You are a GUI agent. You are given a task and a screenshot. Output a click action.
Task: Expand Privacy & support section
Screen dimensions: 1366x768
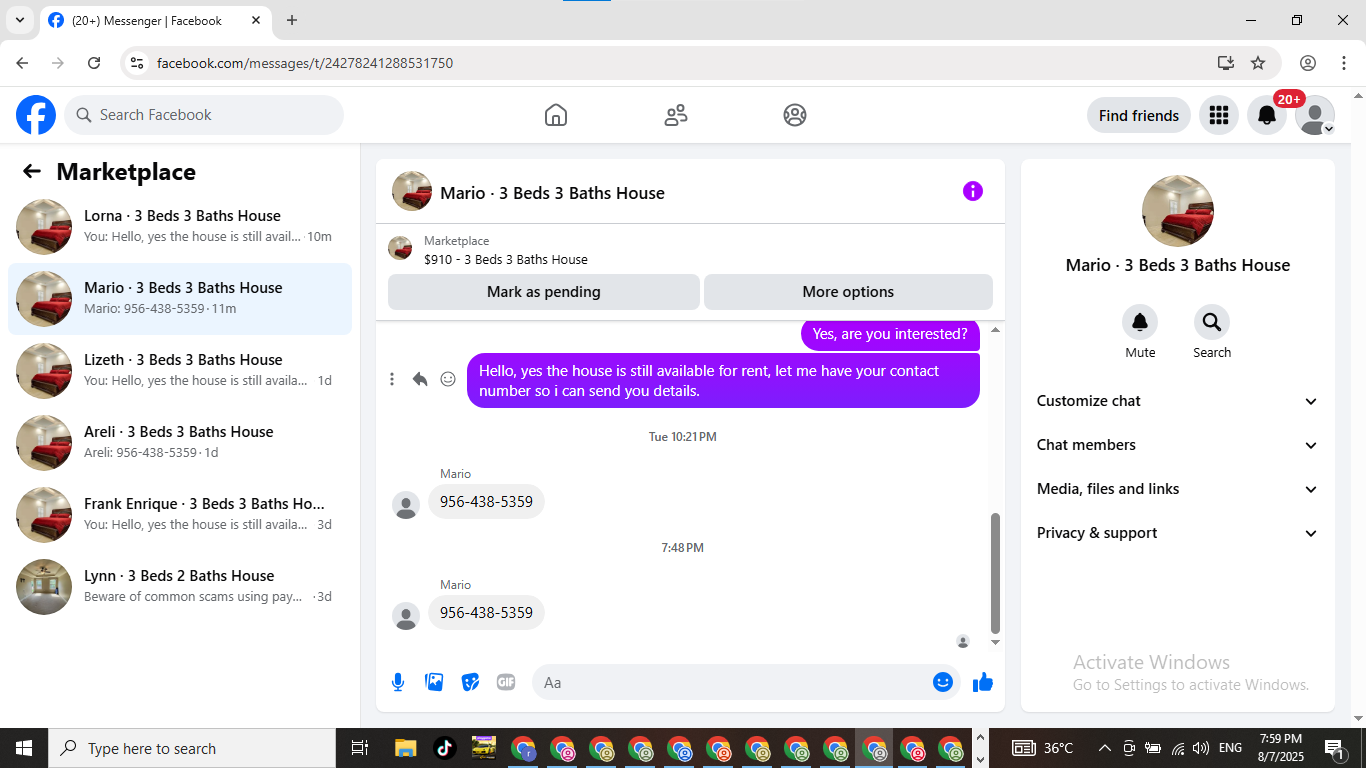point(1178,533)
